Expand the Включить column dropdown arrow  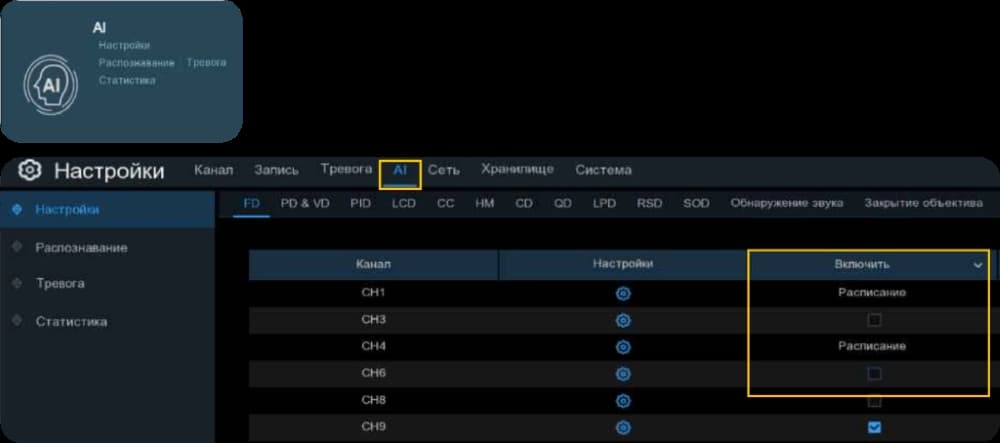978,265
